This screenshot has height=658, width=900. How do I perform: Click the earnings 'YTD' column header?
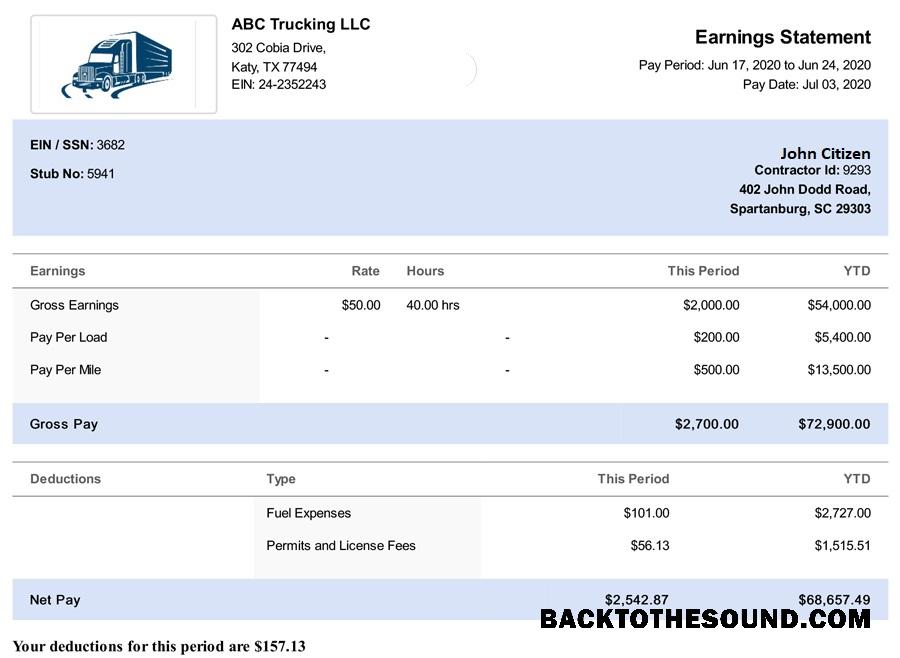(857, 271)
